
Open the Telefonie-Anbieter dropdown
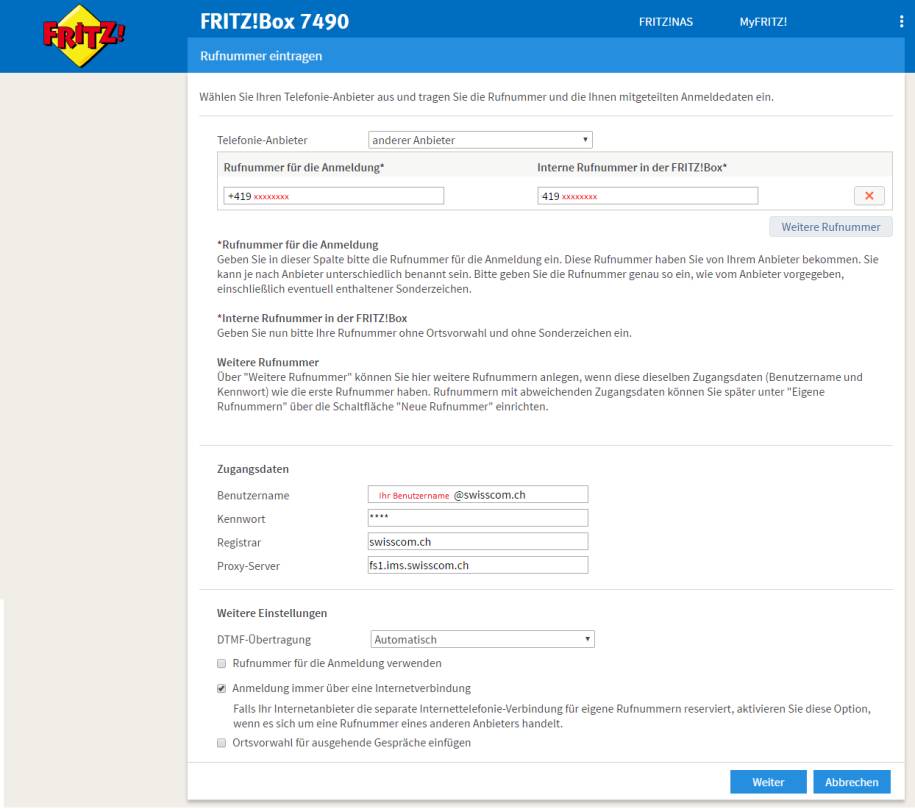(480, 140)
